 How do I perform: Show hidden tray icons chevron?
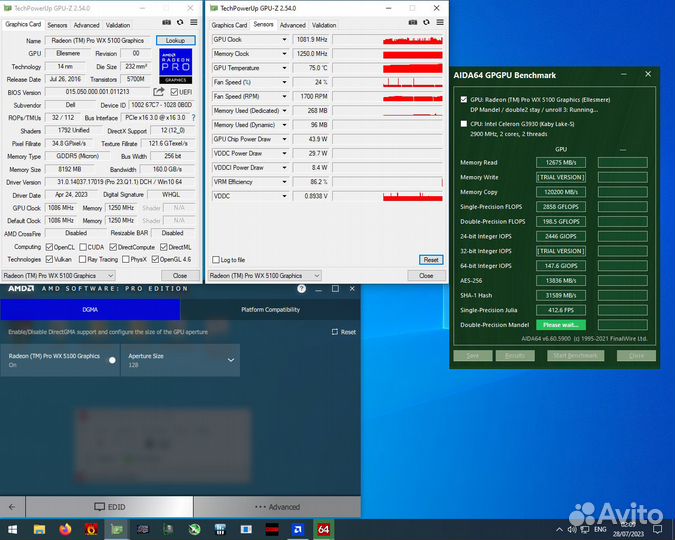click(x=559, y=529)
